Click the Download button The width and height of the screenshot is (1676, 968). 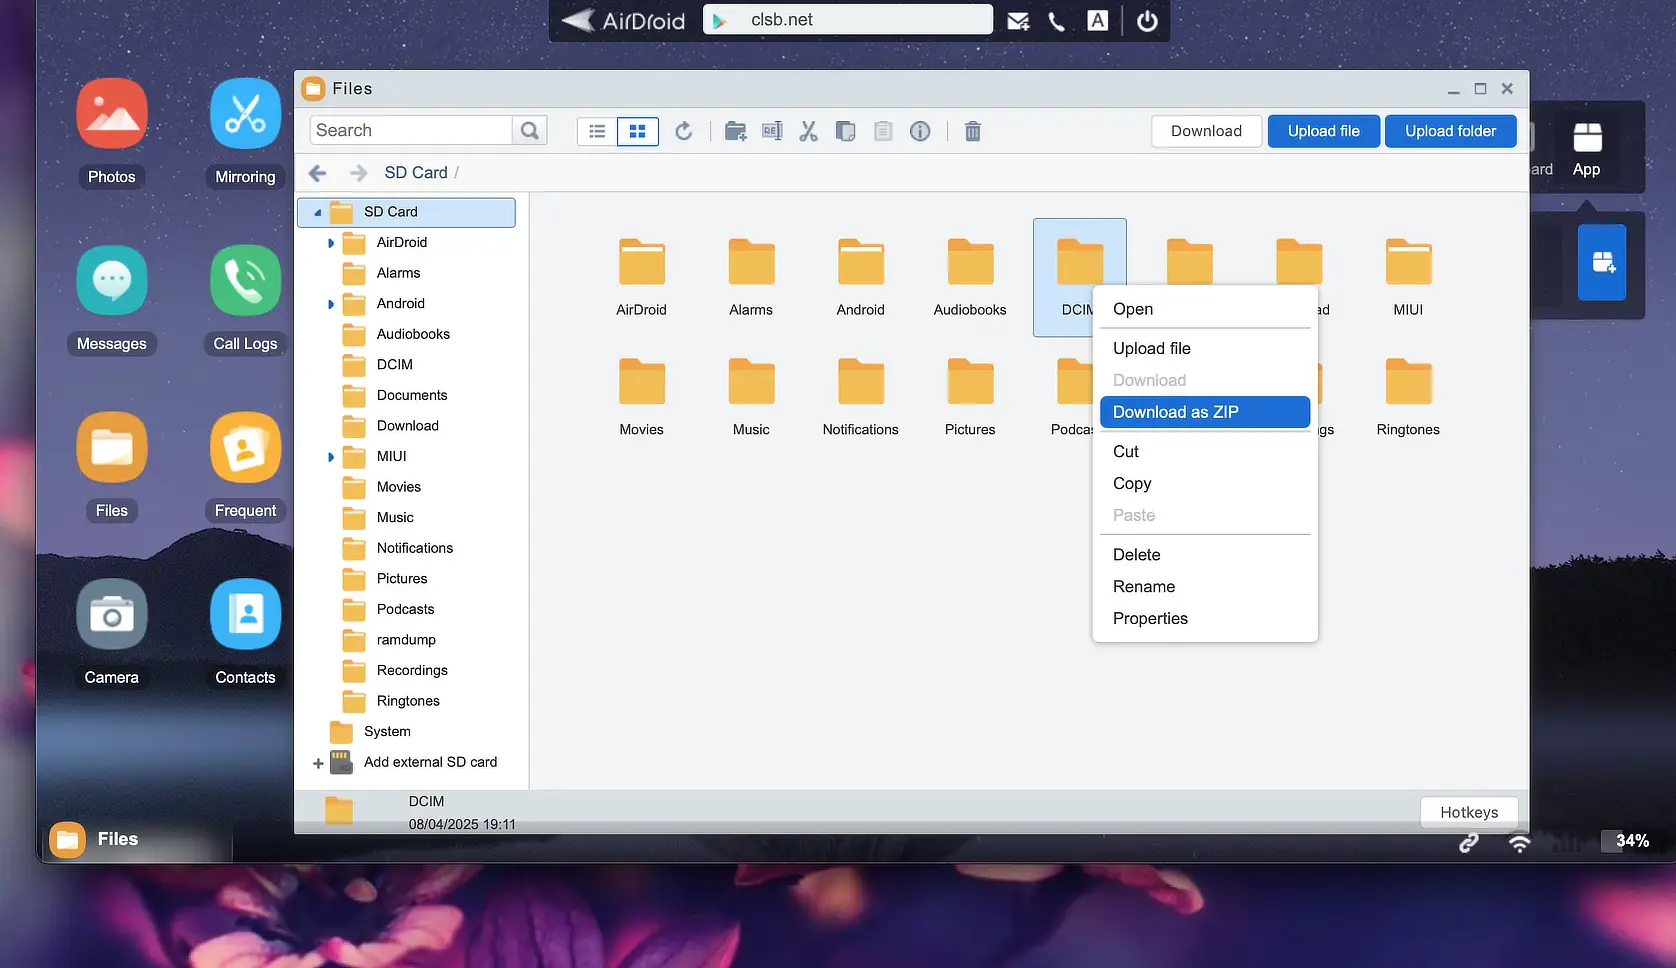(x=1206, y=131)
